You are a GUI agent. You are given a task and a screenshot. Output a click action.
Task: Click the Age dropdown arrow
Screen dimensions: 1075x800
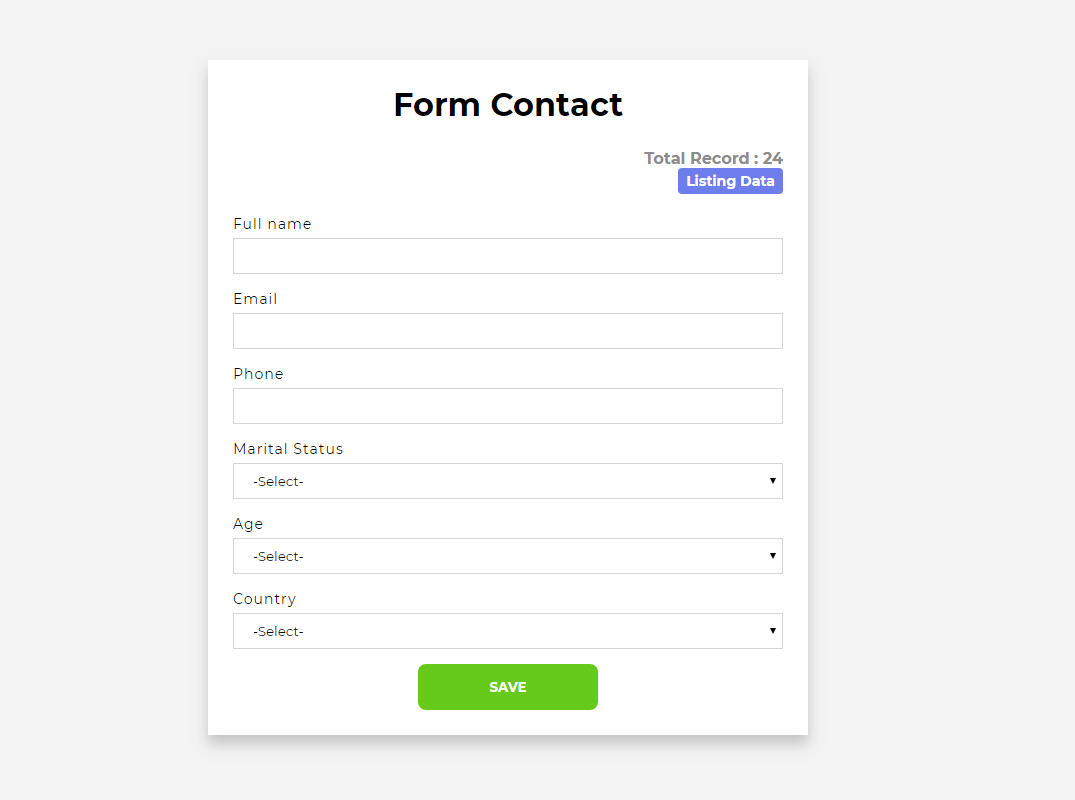pyautogui.click(x=773, y=556)
